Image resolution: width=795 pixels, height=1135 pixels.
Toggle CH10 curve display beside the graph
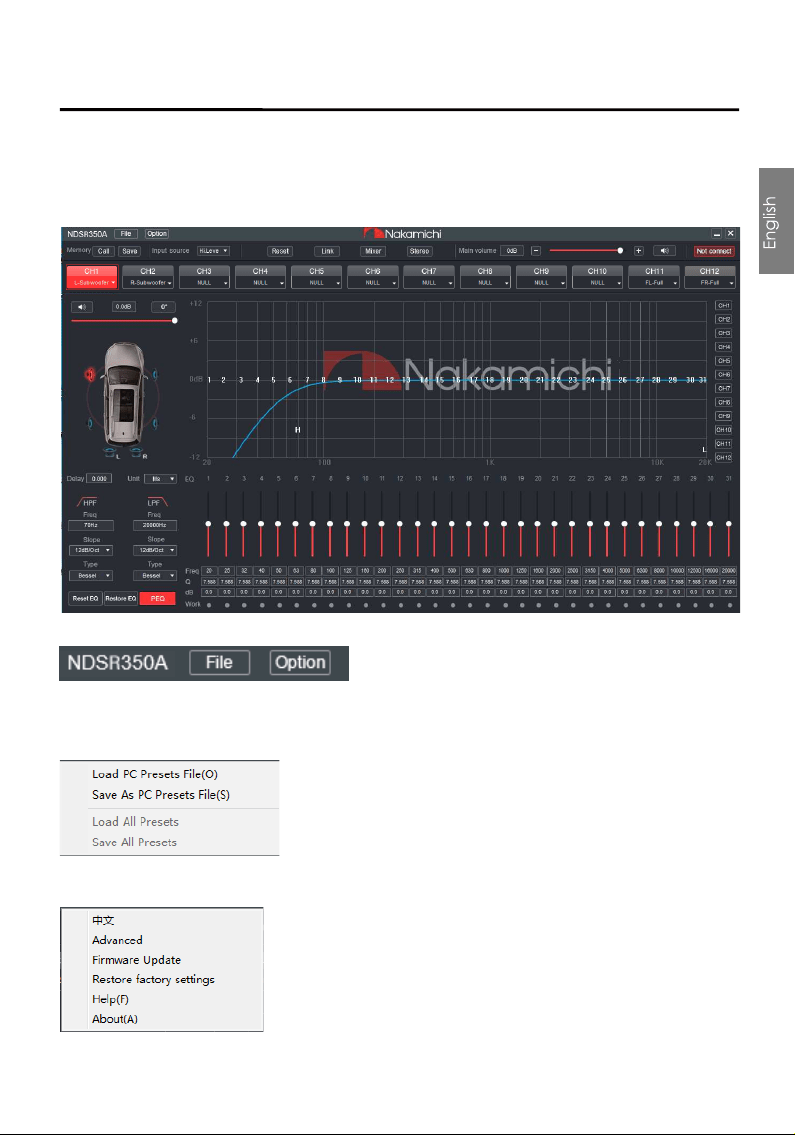tap(723, 429)
